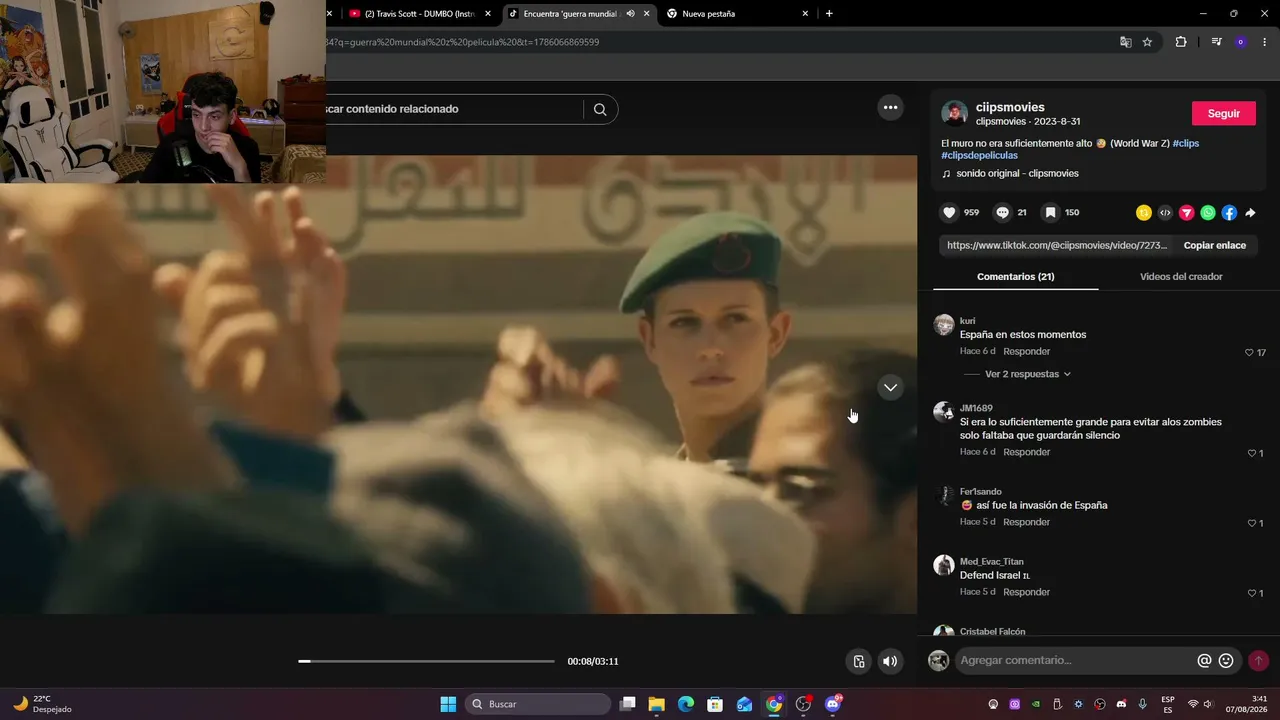Switch to the Nueva pestaña browser tab
The width and height of the screenshot is (1280, 720).
click(x=737, y=14)
